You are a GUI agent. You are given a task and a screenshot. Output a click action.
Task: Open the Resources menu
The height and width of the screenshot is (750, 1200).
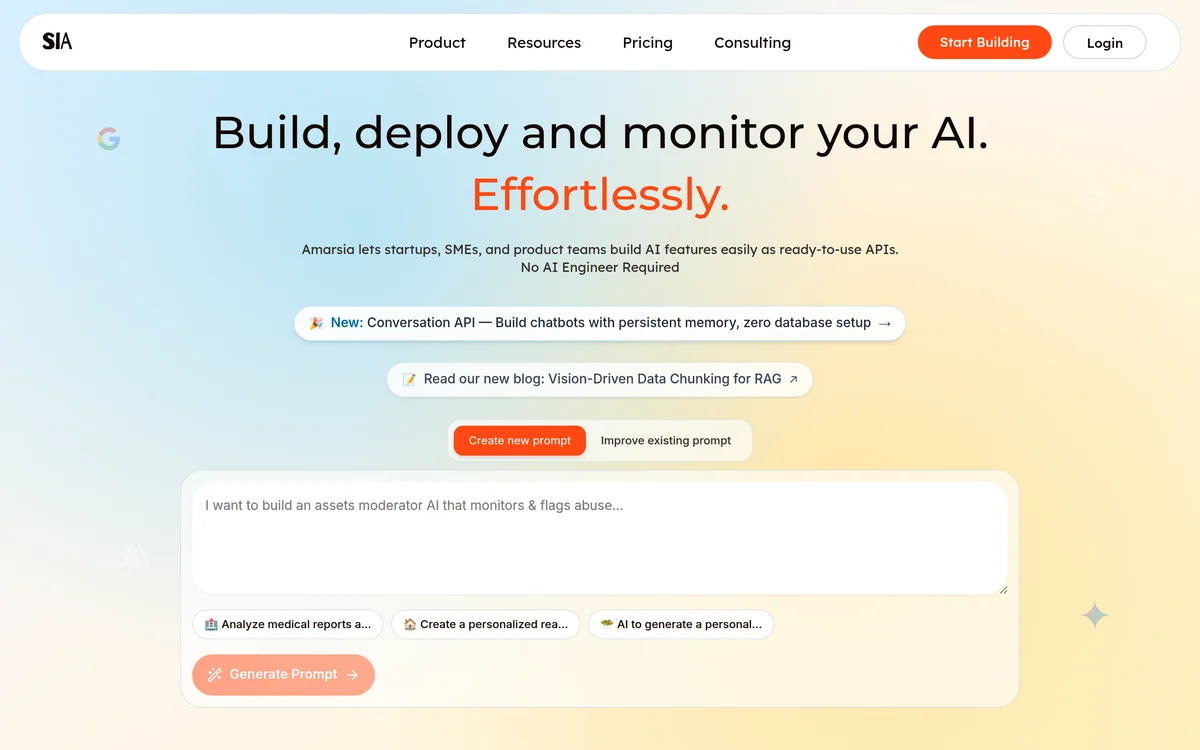(x=544, y=42)
